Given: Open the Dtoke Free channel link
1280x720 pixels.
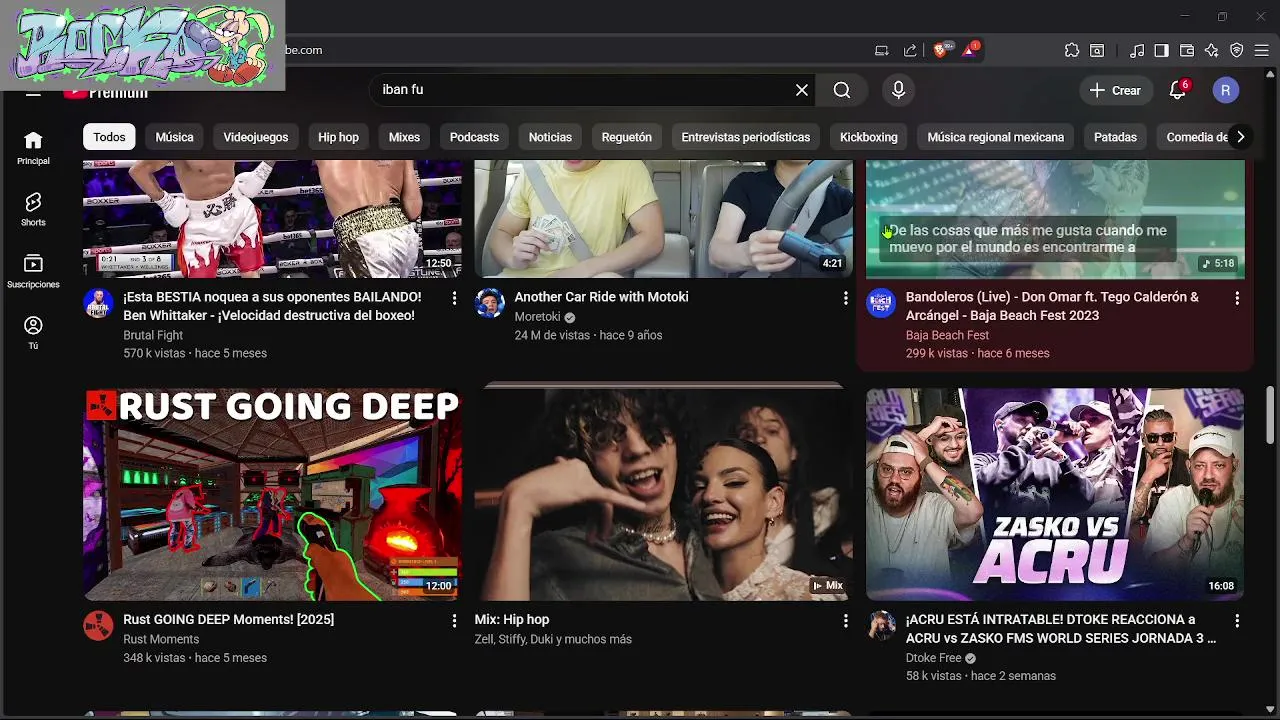Looking at the screenshot, I should [x=933, y=658].
